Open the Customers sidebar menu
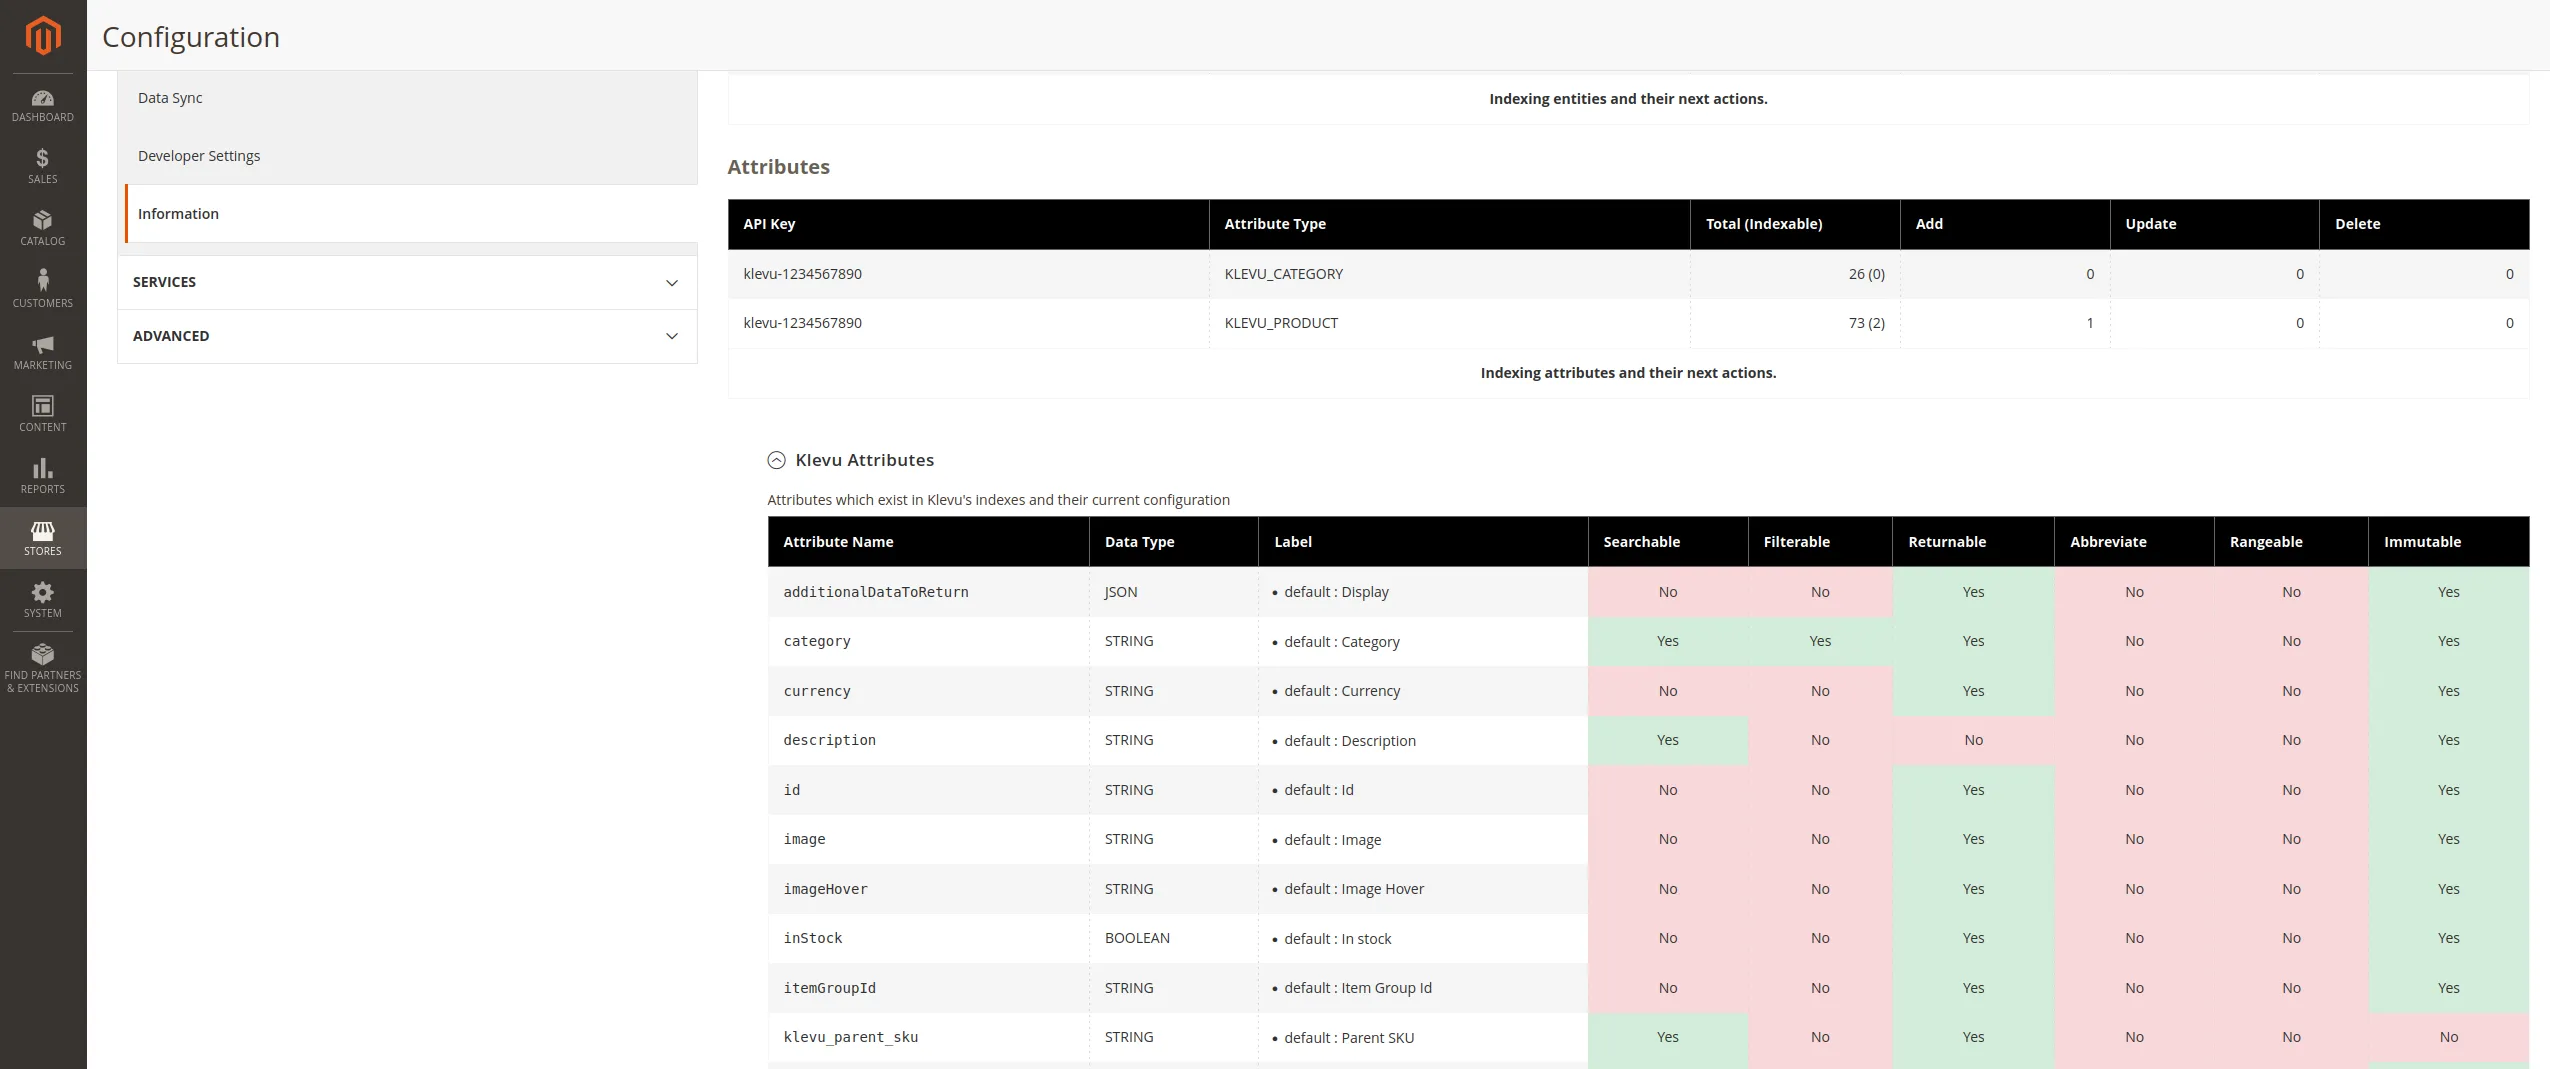This screenshot has width=2550, height=1069. point(43,291)
